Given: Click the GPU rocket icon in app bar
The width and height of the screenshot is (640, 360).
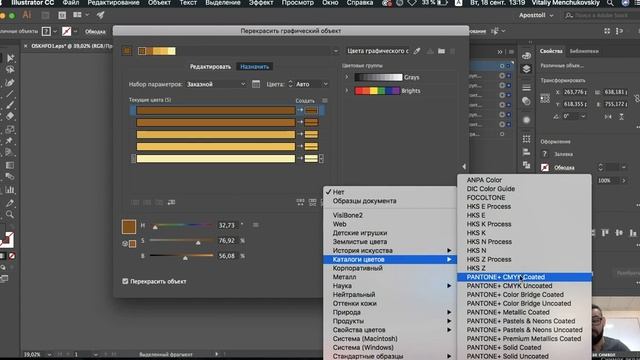Looking at the screenshot, I should click(100, 16).
